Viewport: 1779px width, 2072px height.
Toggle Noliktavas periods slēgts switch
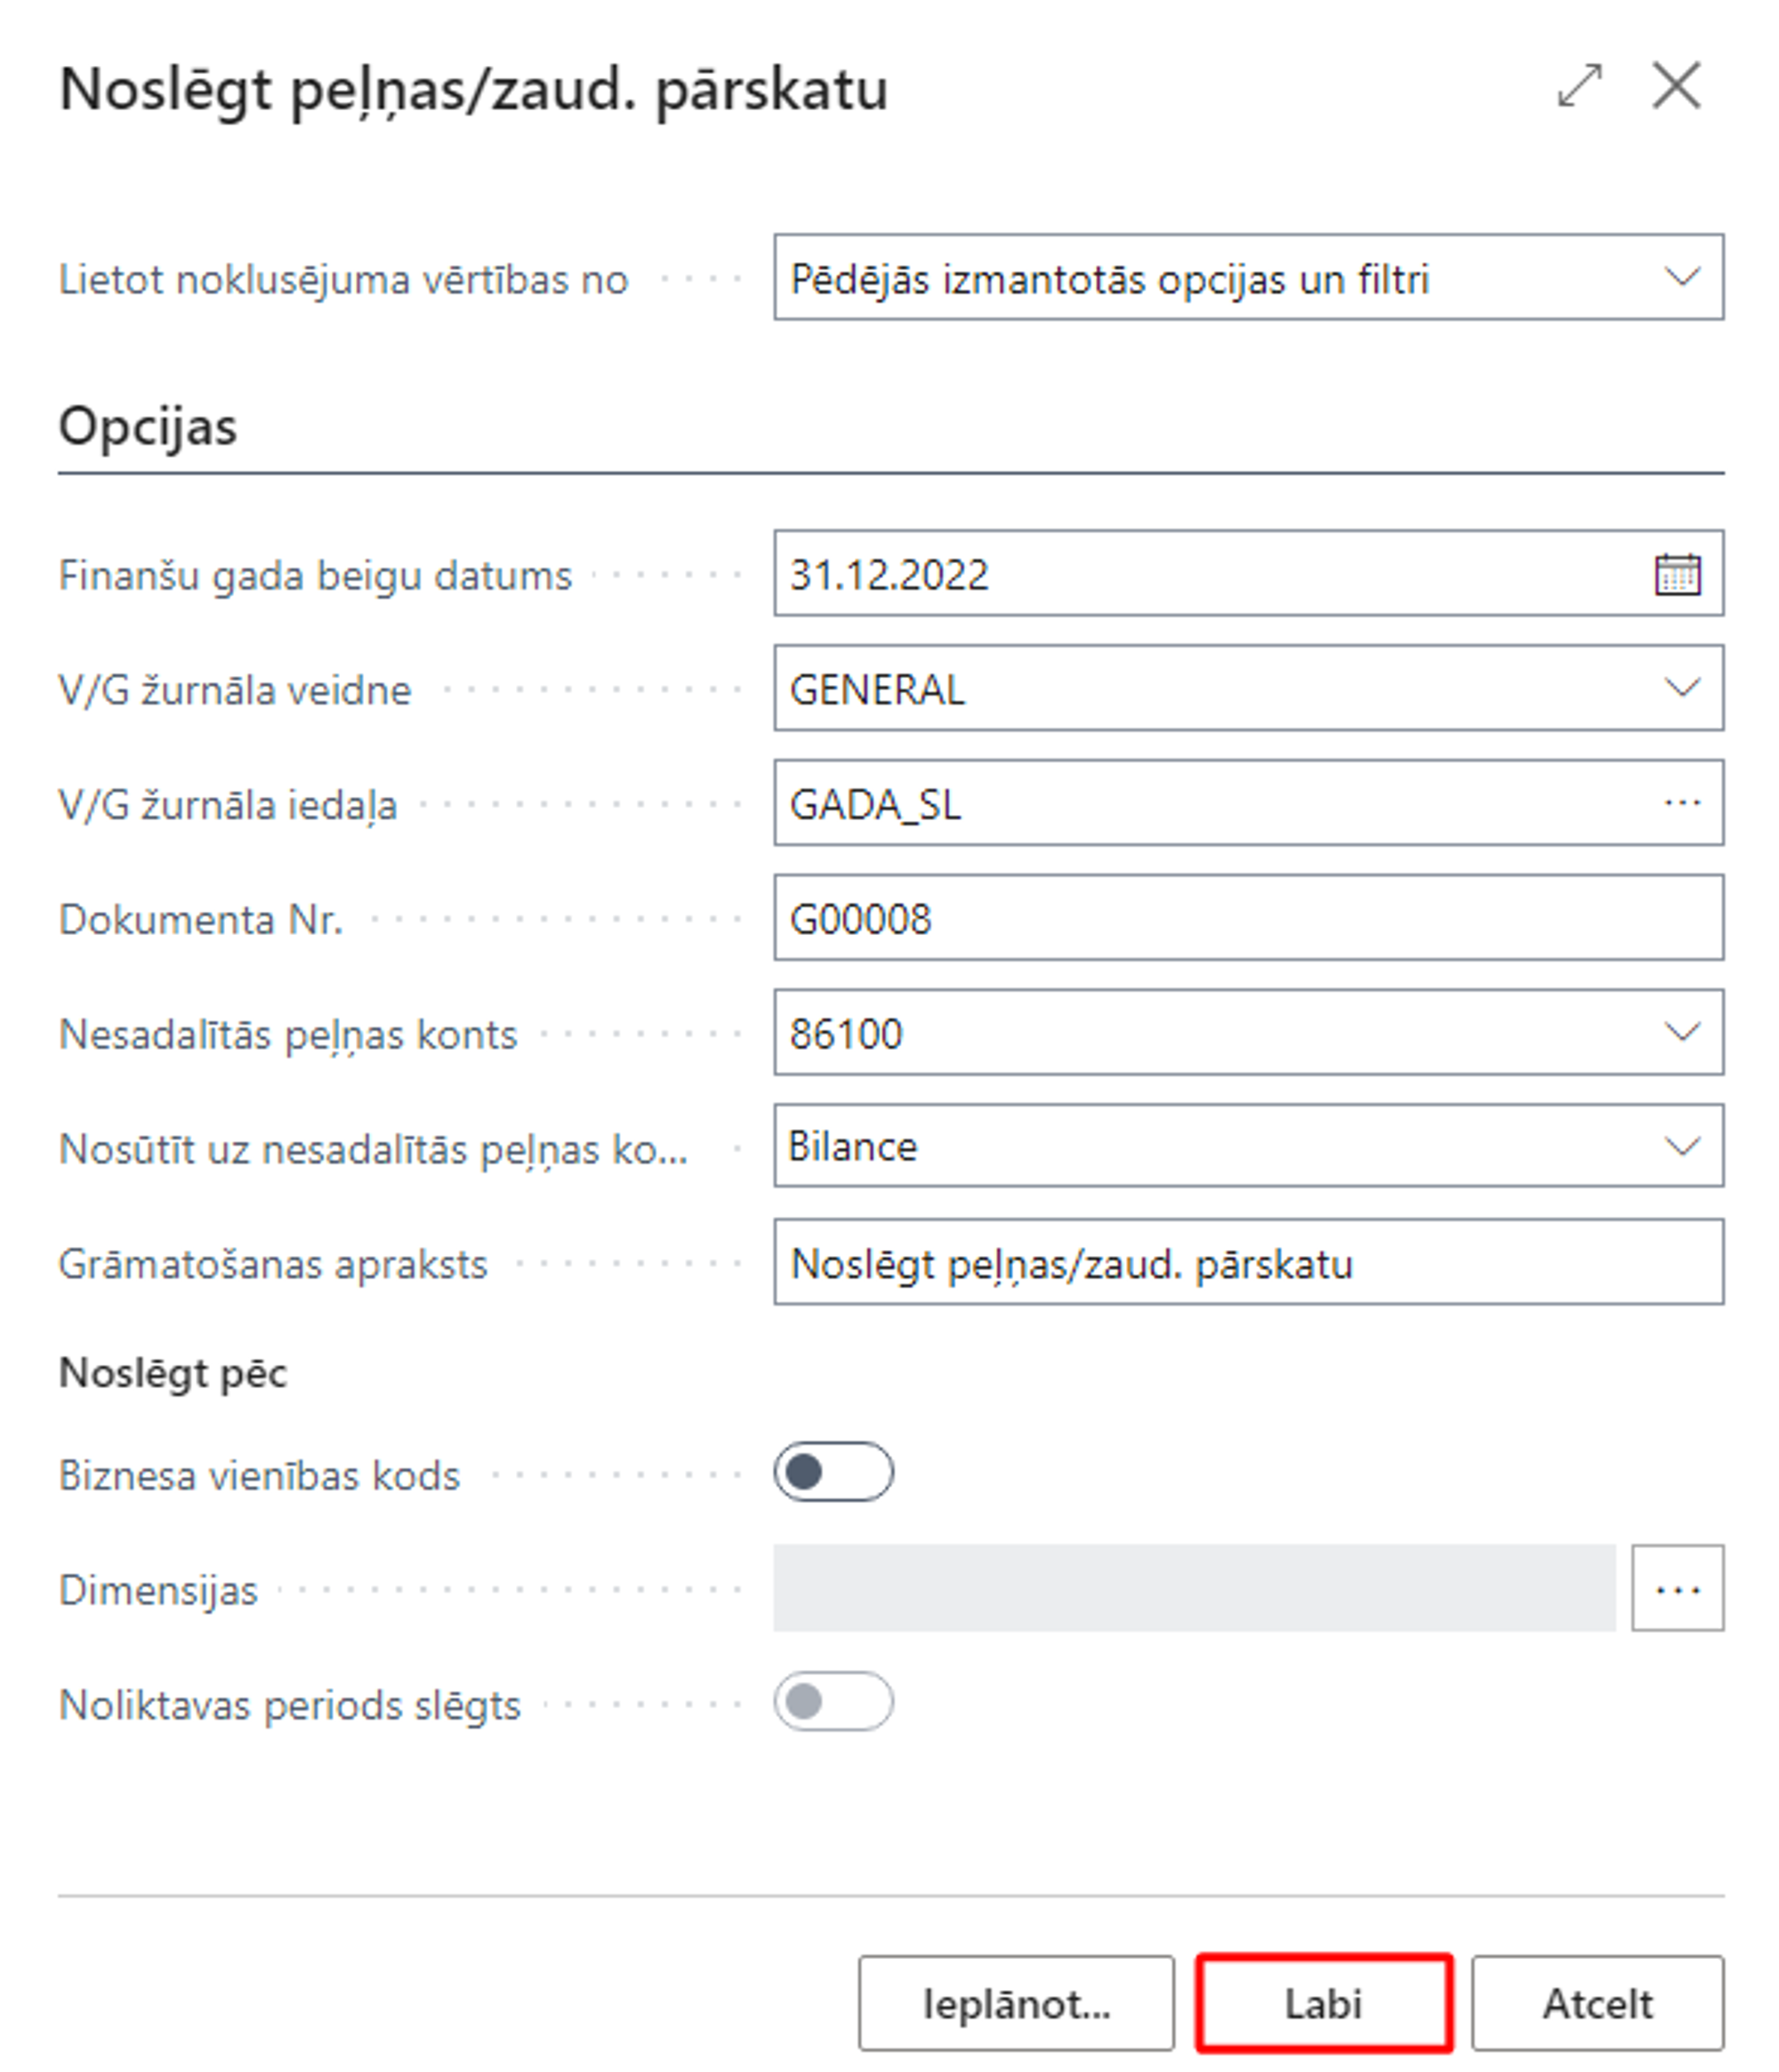(833, 1702)
